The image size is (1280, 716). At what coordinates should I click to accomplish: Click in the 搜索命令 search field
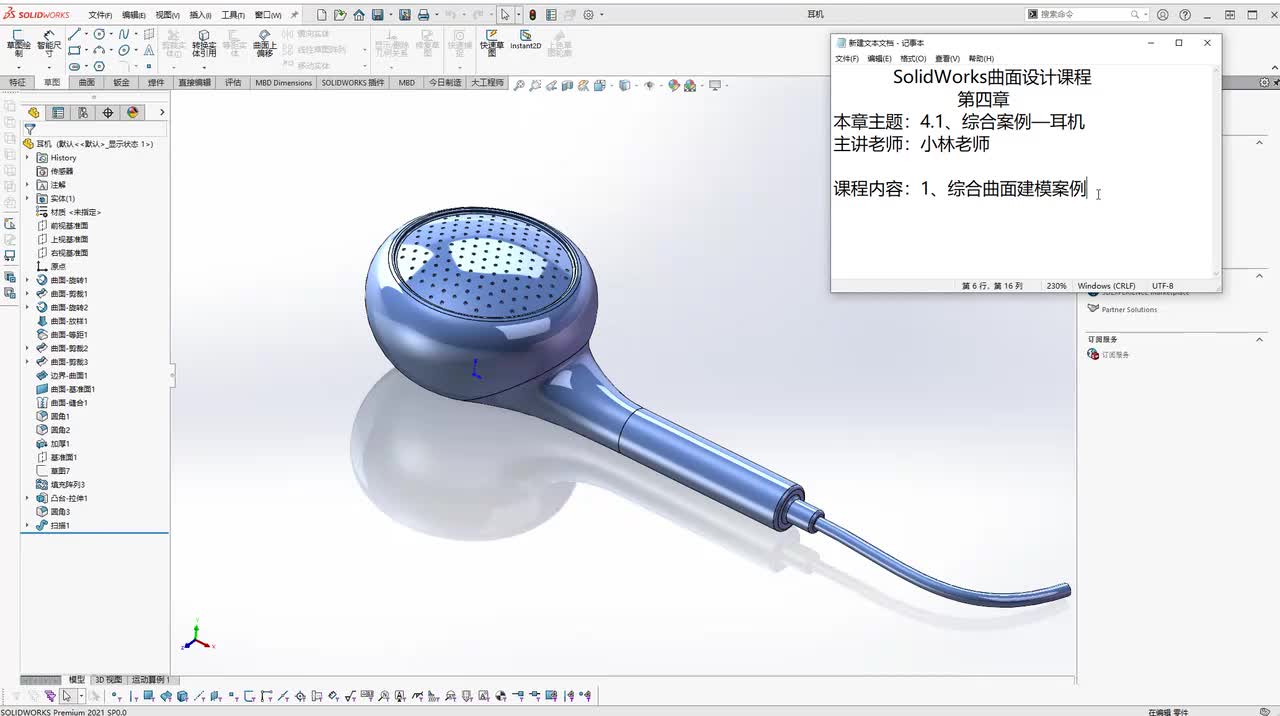1083,15
